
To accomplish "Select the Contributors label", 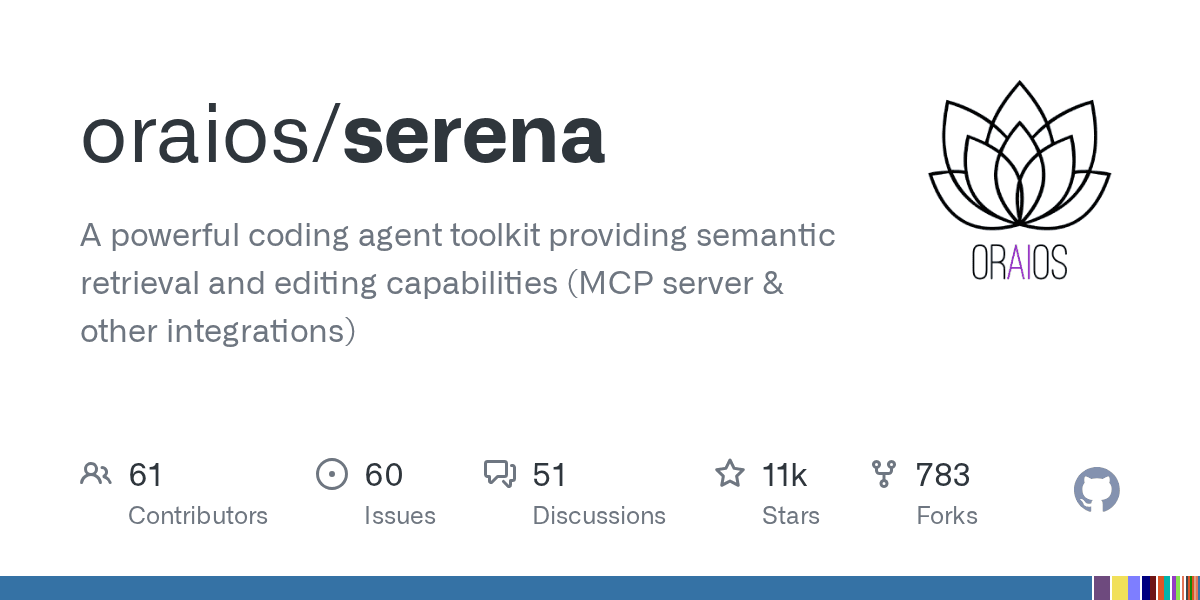I will pyautogui.click(x=198, y=516).
